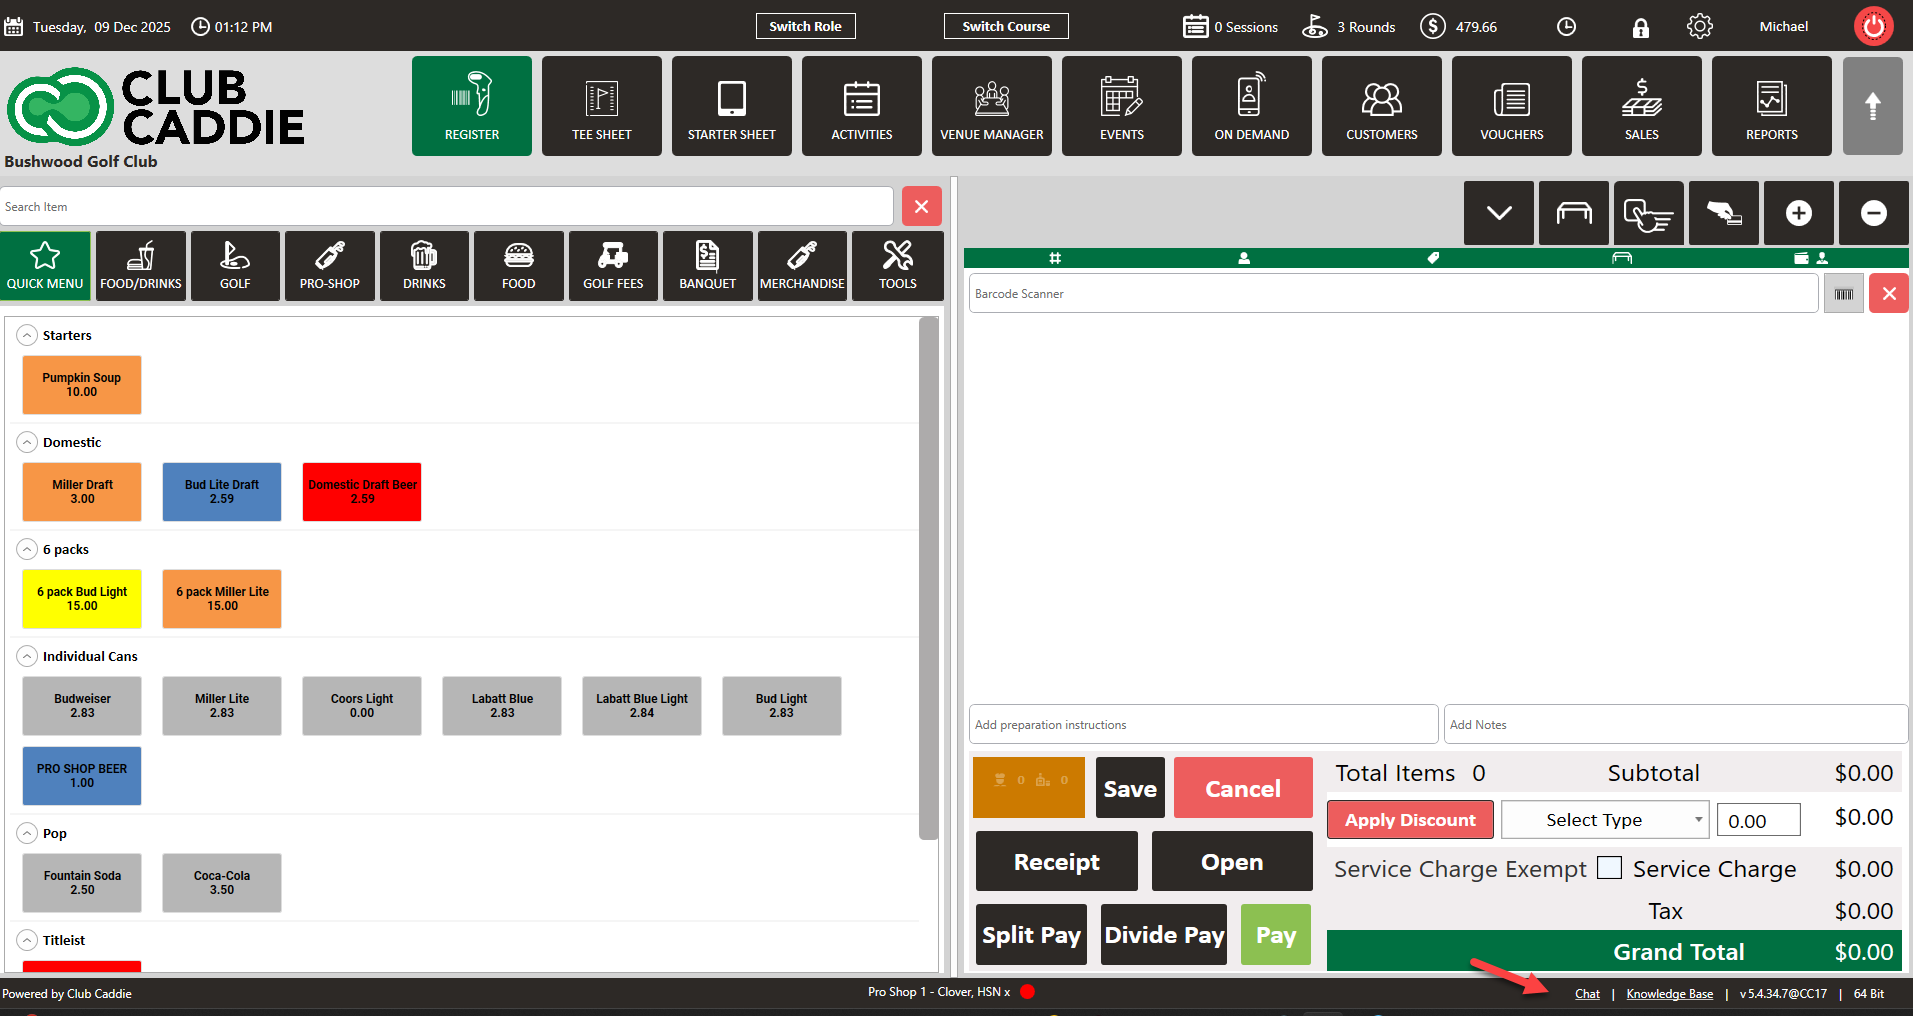Open the Vouchers module
The image size is (1913, 1016).
click(x=1511, y=106)
